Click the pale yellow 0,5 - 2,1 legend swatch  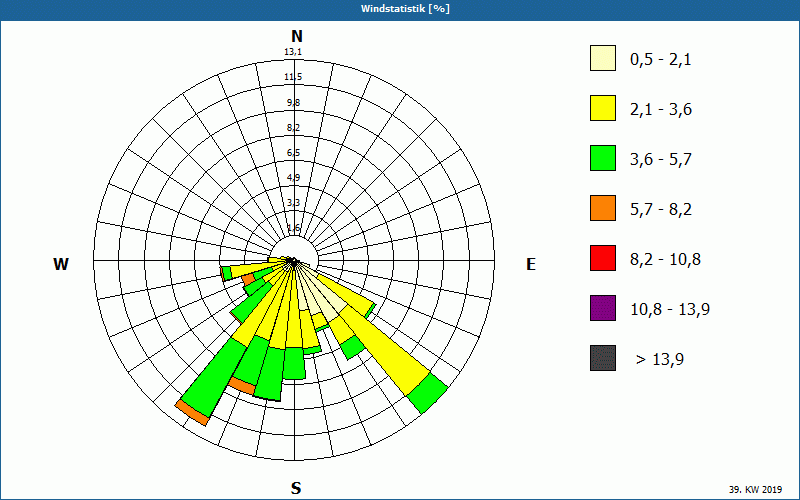click(x=603, y=58)
